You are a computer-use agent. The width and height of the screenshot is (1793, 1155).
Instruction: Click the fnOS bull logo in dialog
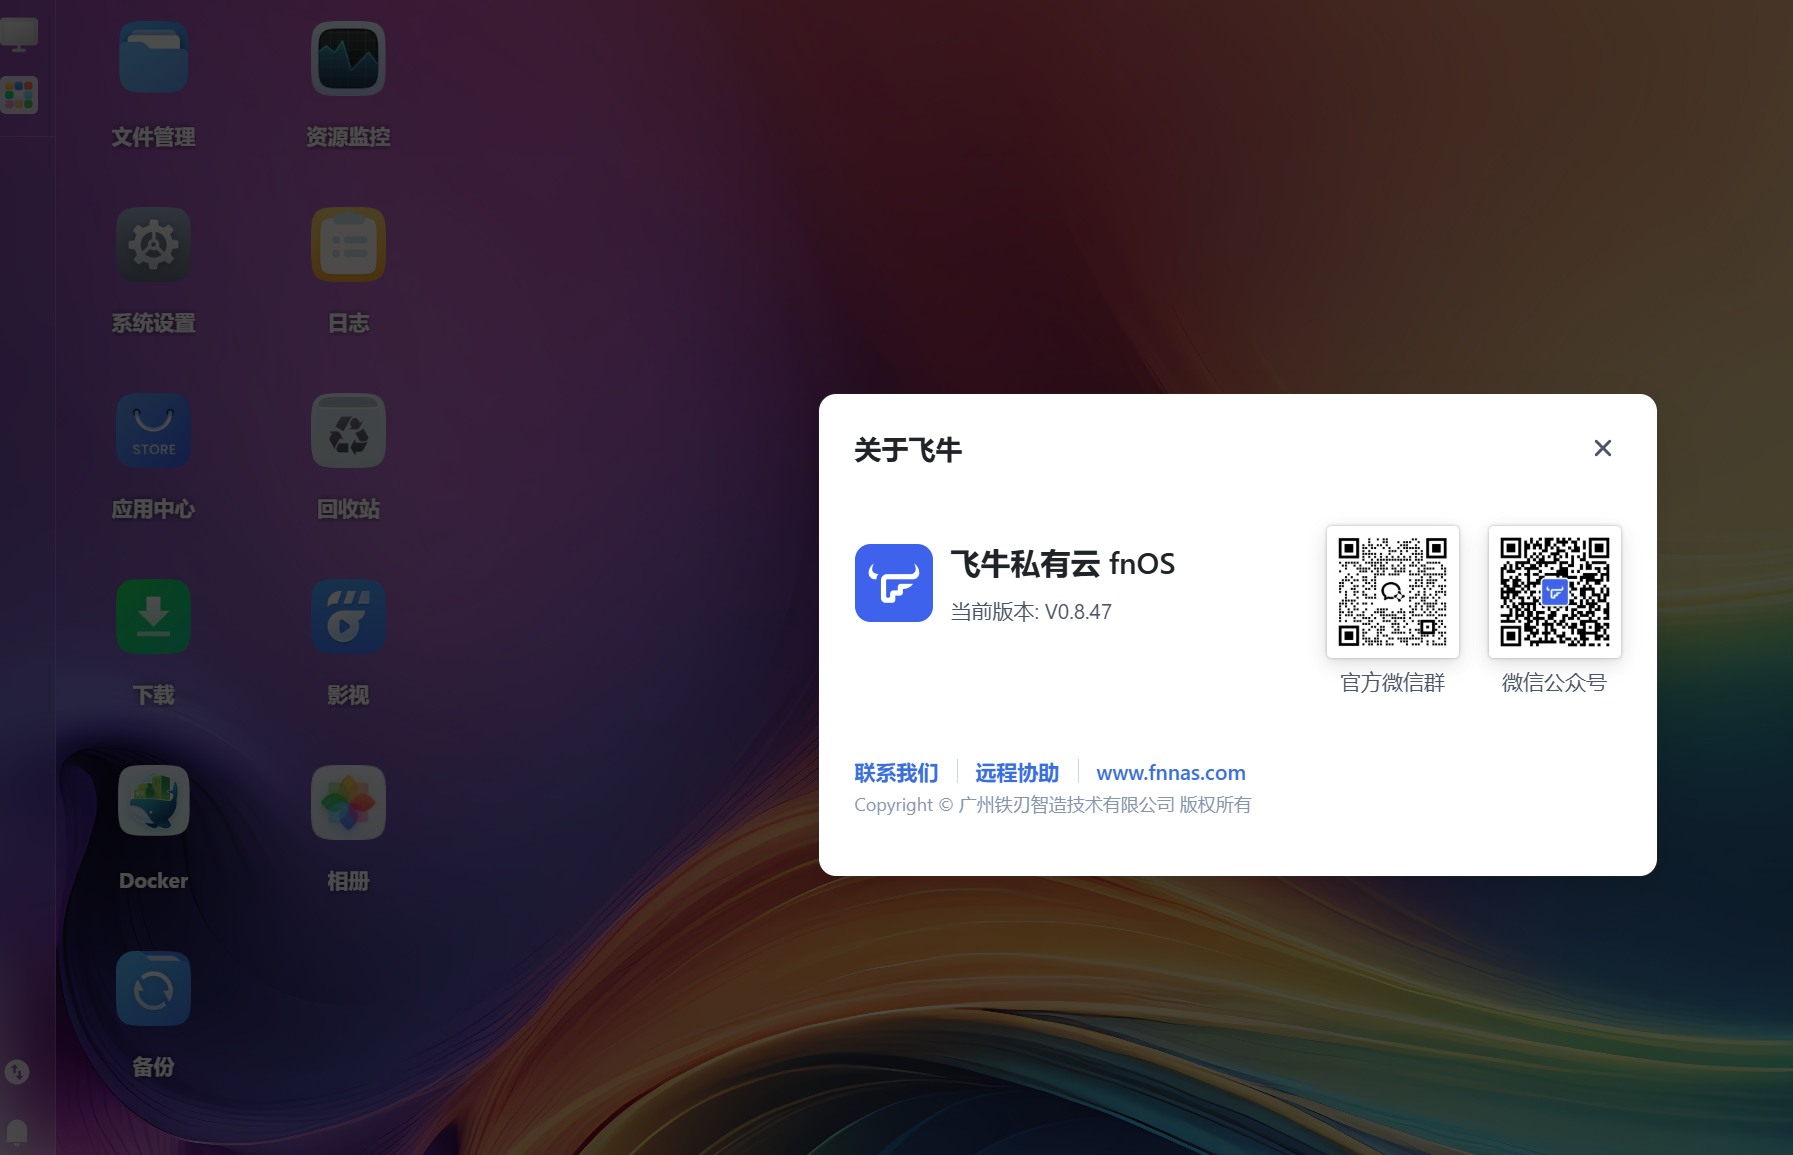click(x=894, y=583)
